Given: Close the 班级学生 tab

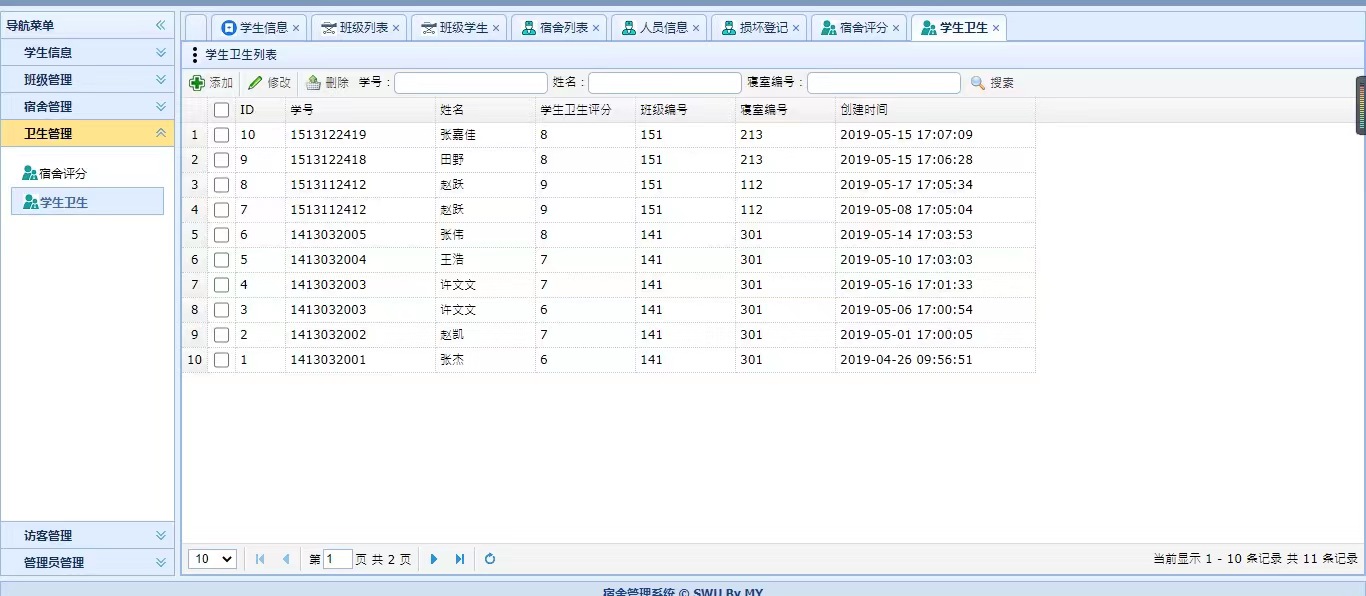Looking at the screenshot, I should (x=496, y=28).
